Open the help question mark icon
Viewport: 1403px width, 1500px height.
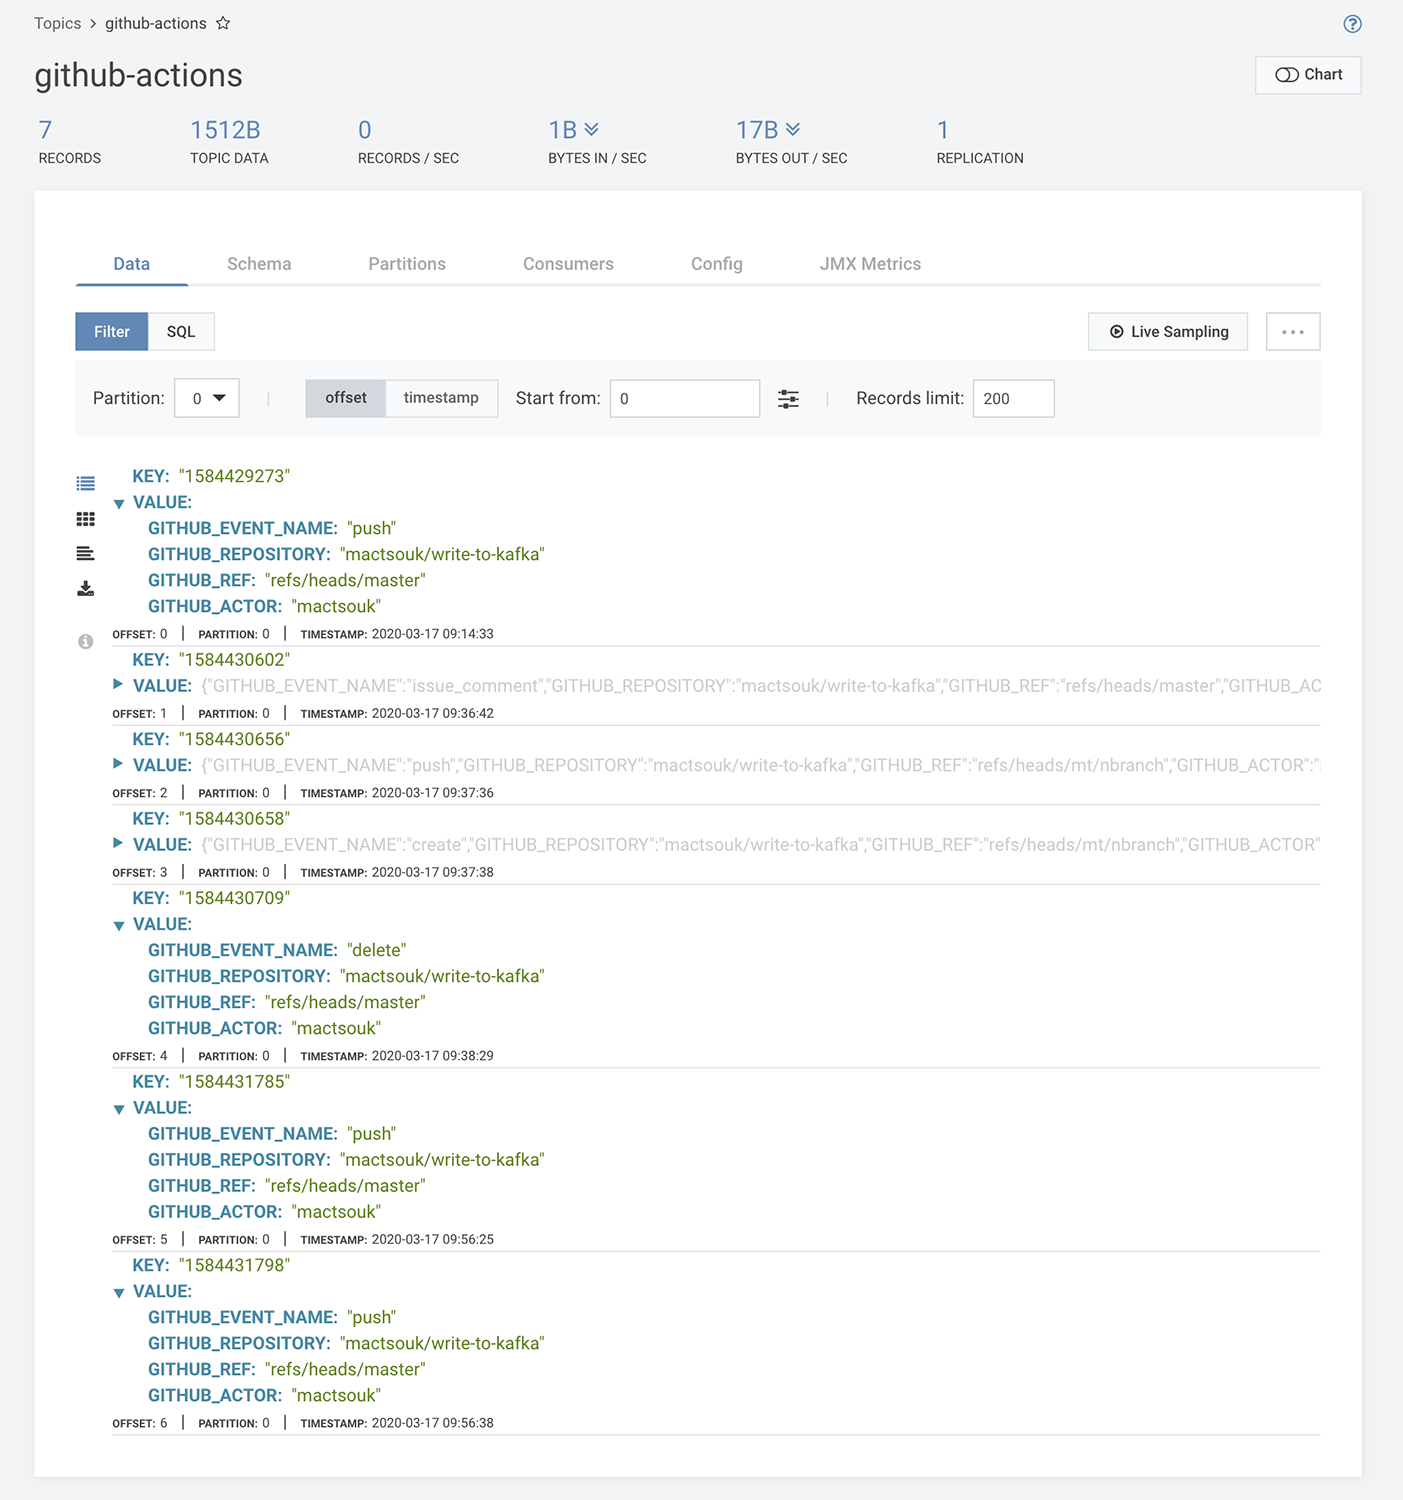click(x=1352, y=24)
